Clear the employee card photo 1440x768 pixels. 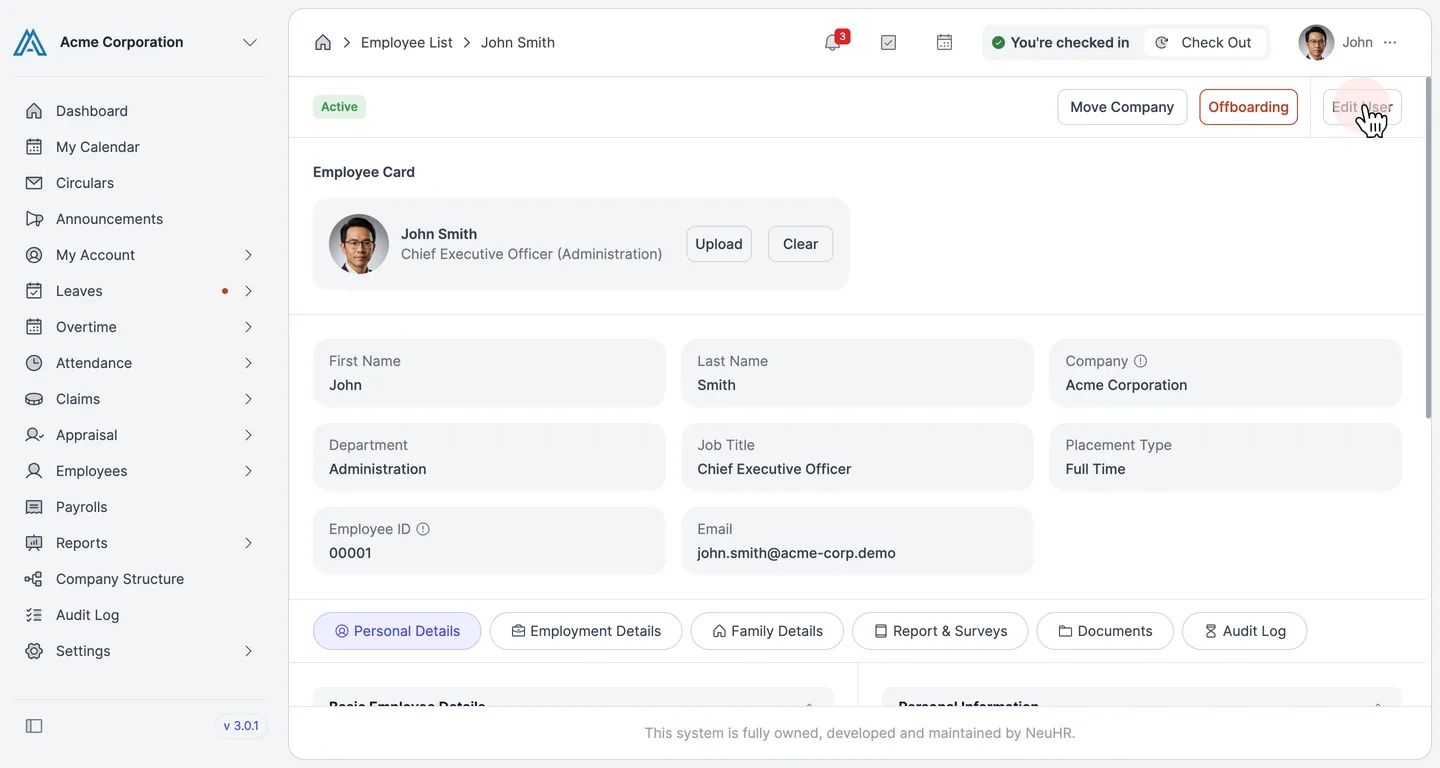[x=800, y=244]
